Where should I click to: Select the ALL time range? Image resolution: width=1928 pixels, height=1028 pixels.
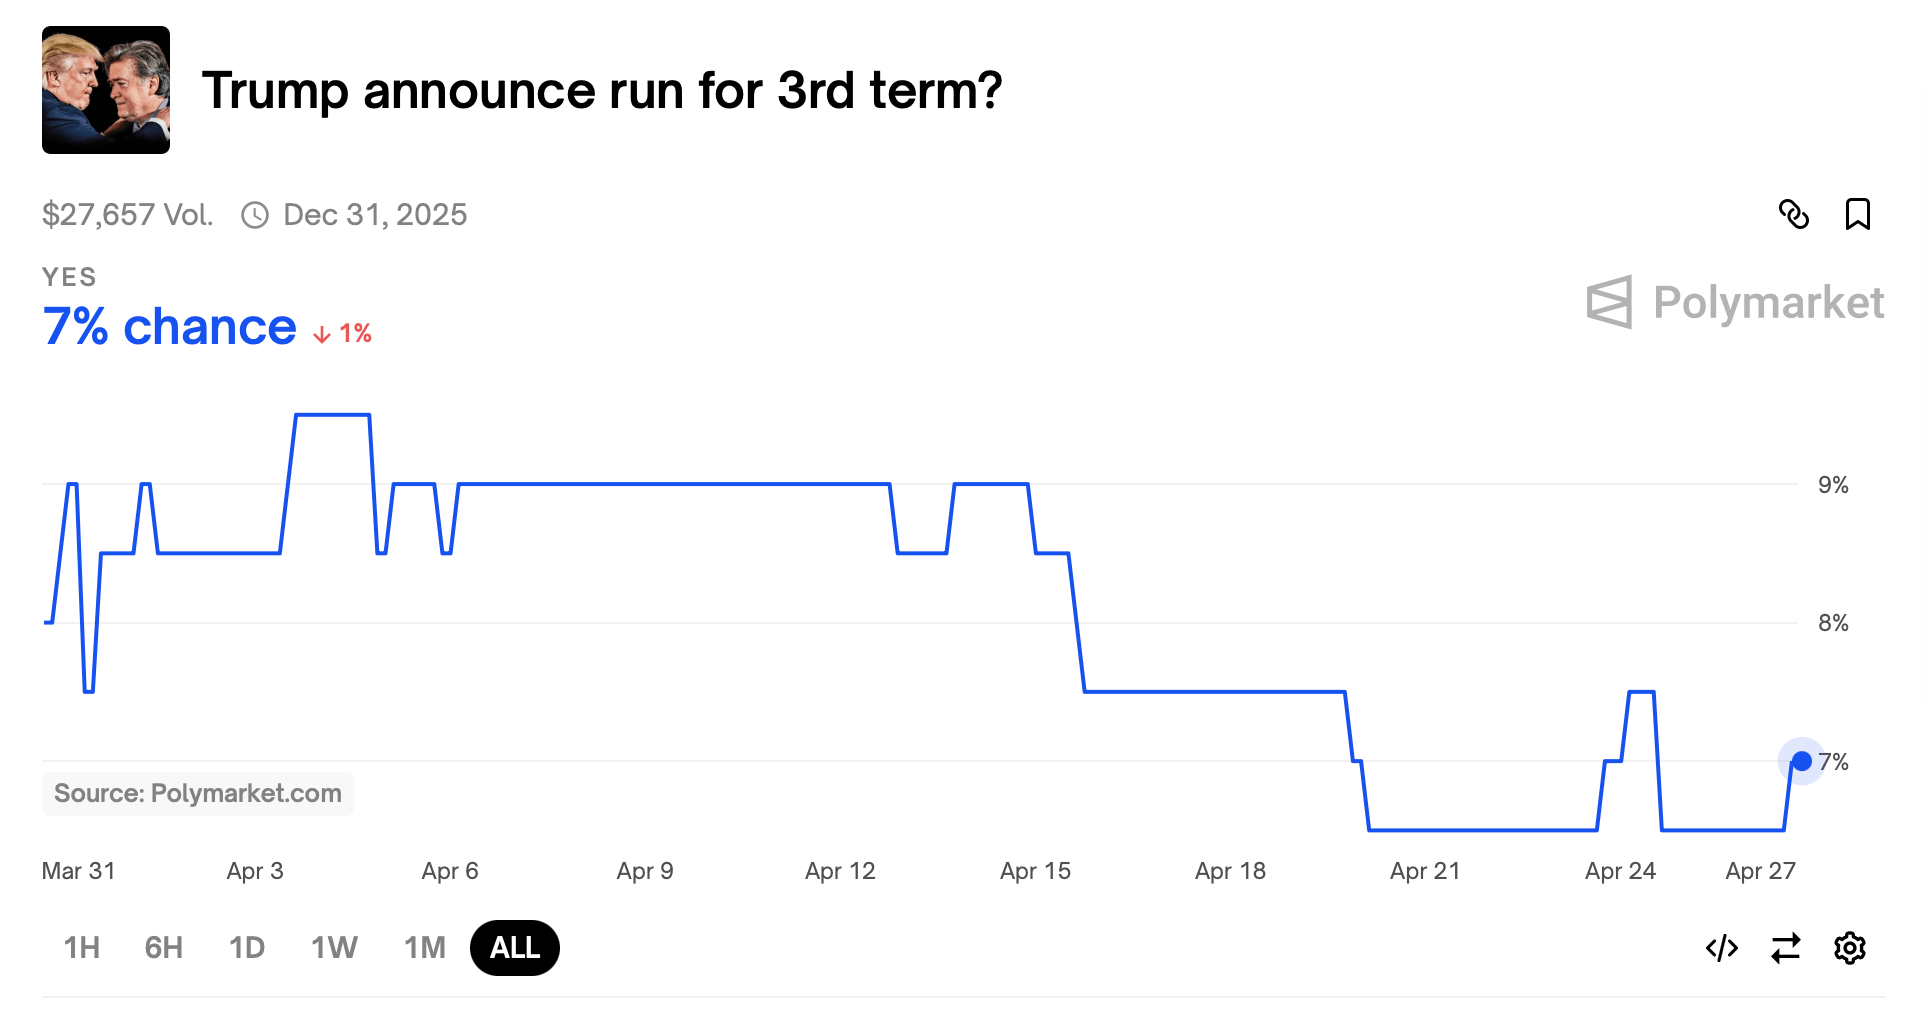pos(515,948)
